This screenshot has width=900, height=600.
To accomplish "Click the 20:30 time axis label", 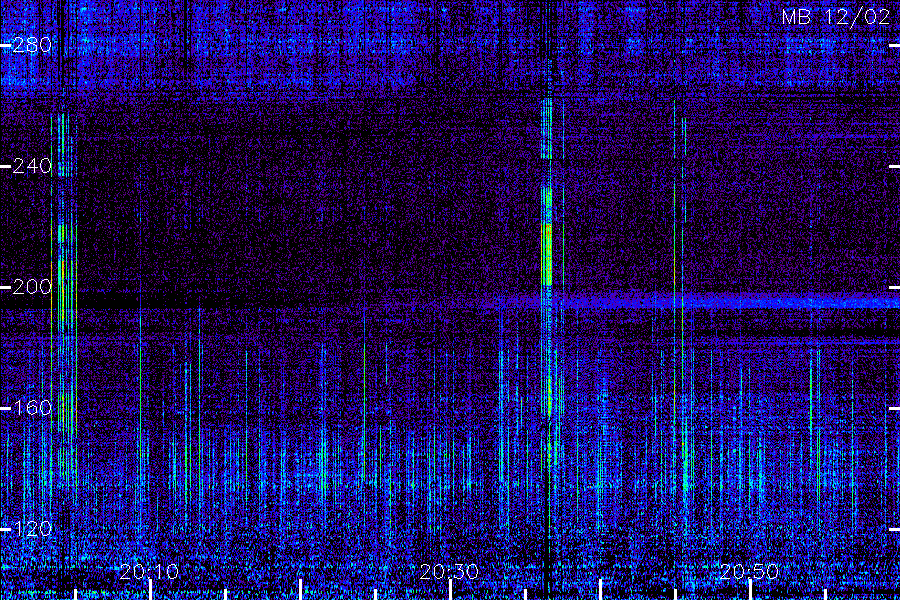I will point(449,572).
